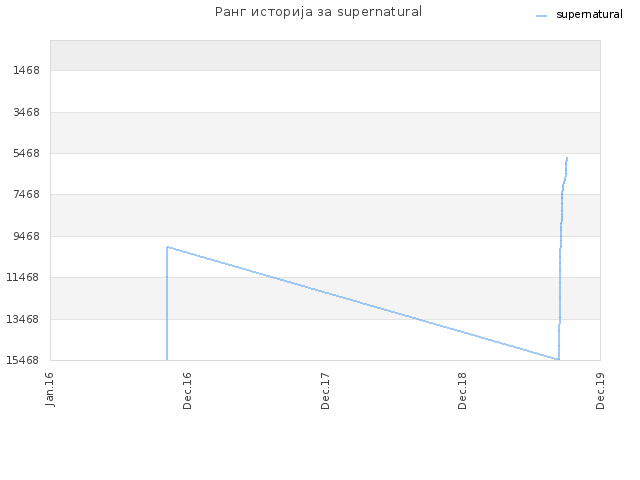Click the Dec.18 x-axis label
This screenshot has height=480, width=640.
coord(462,391)
